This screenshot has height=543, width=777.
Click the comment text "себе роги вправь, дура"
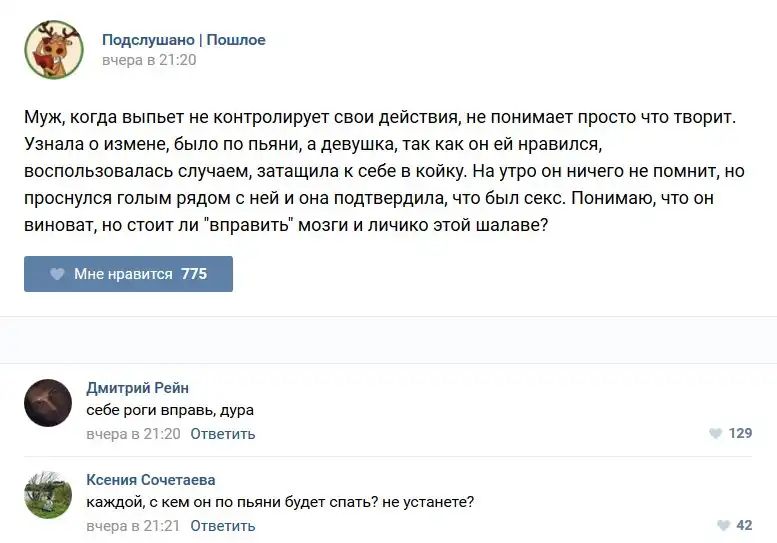coord(170,411)
